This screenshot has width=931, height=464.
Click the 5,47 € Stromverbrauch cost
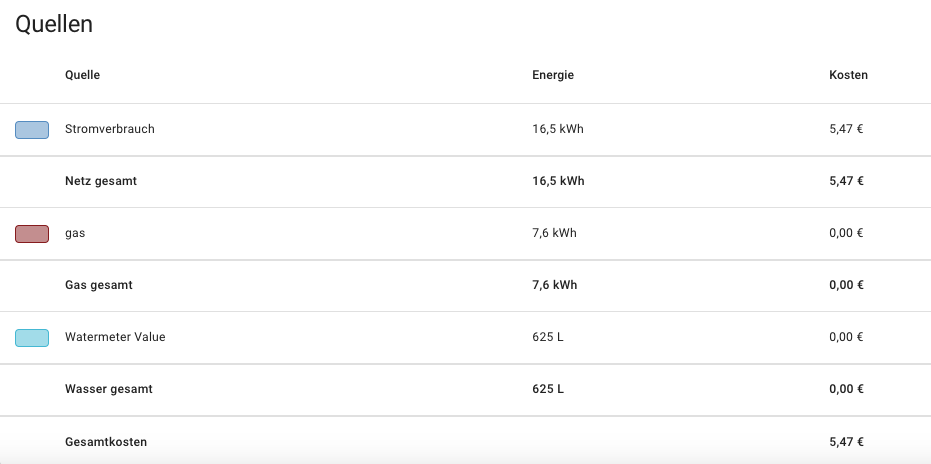(846, 129)
